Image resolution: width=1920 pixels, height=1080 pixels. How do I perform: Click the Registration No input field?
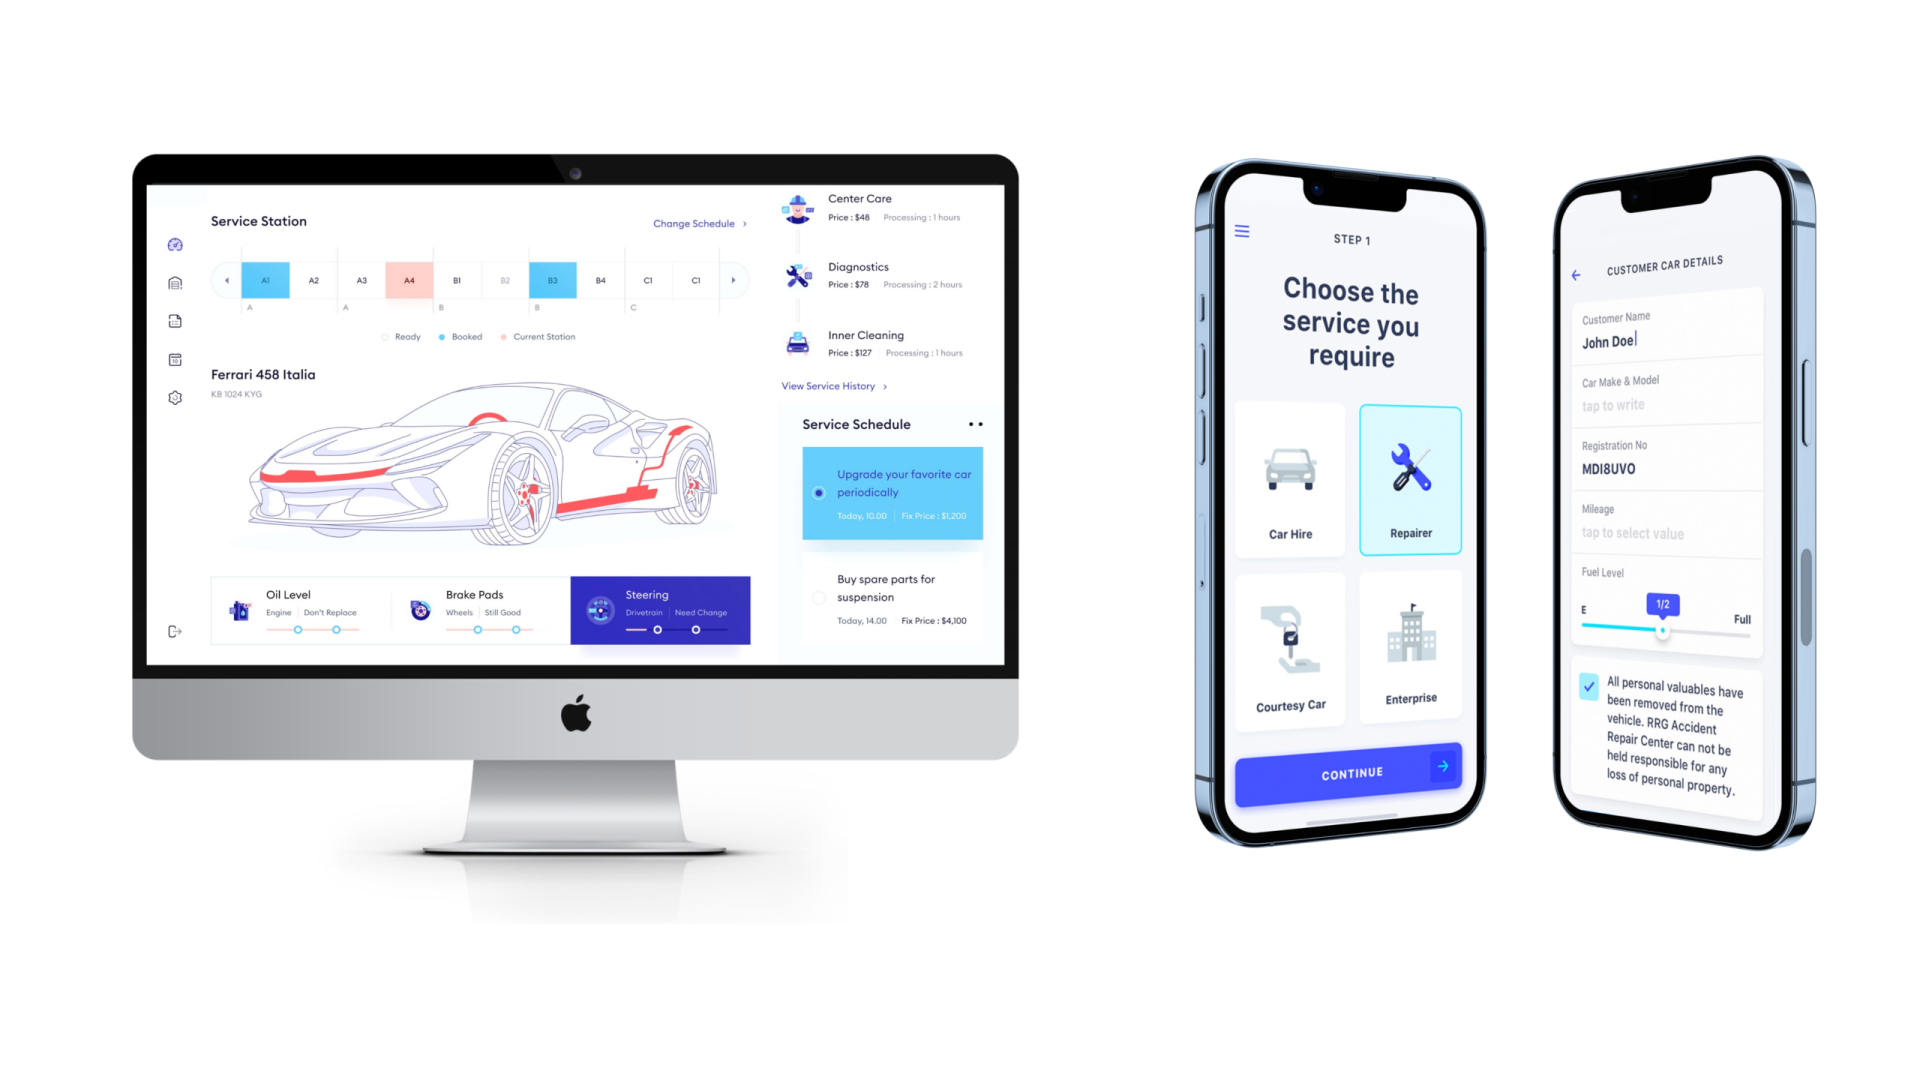pos(1659,468)
